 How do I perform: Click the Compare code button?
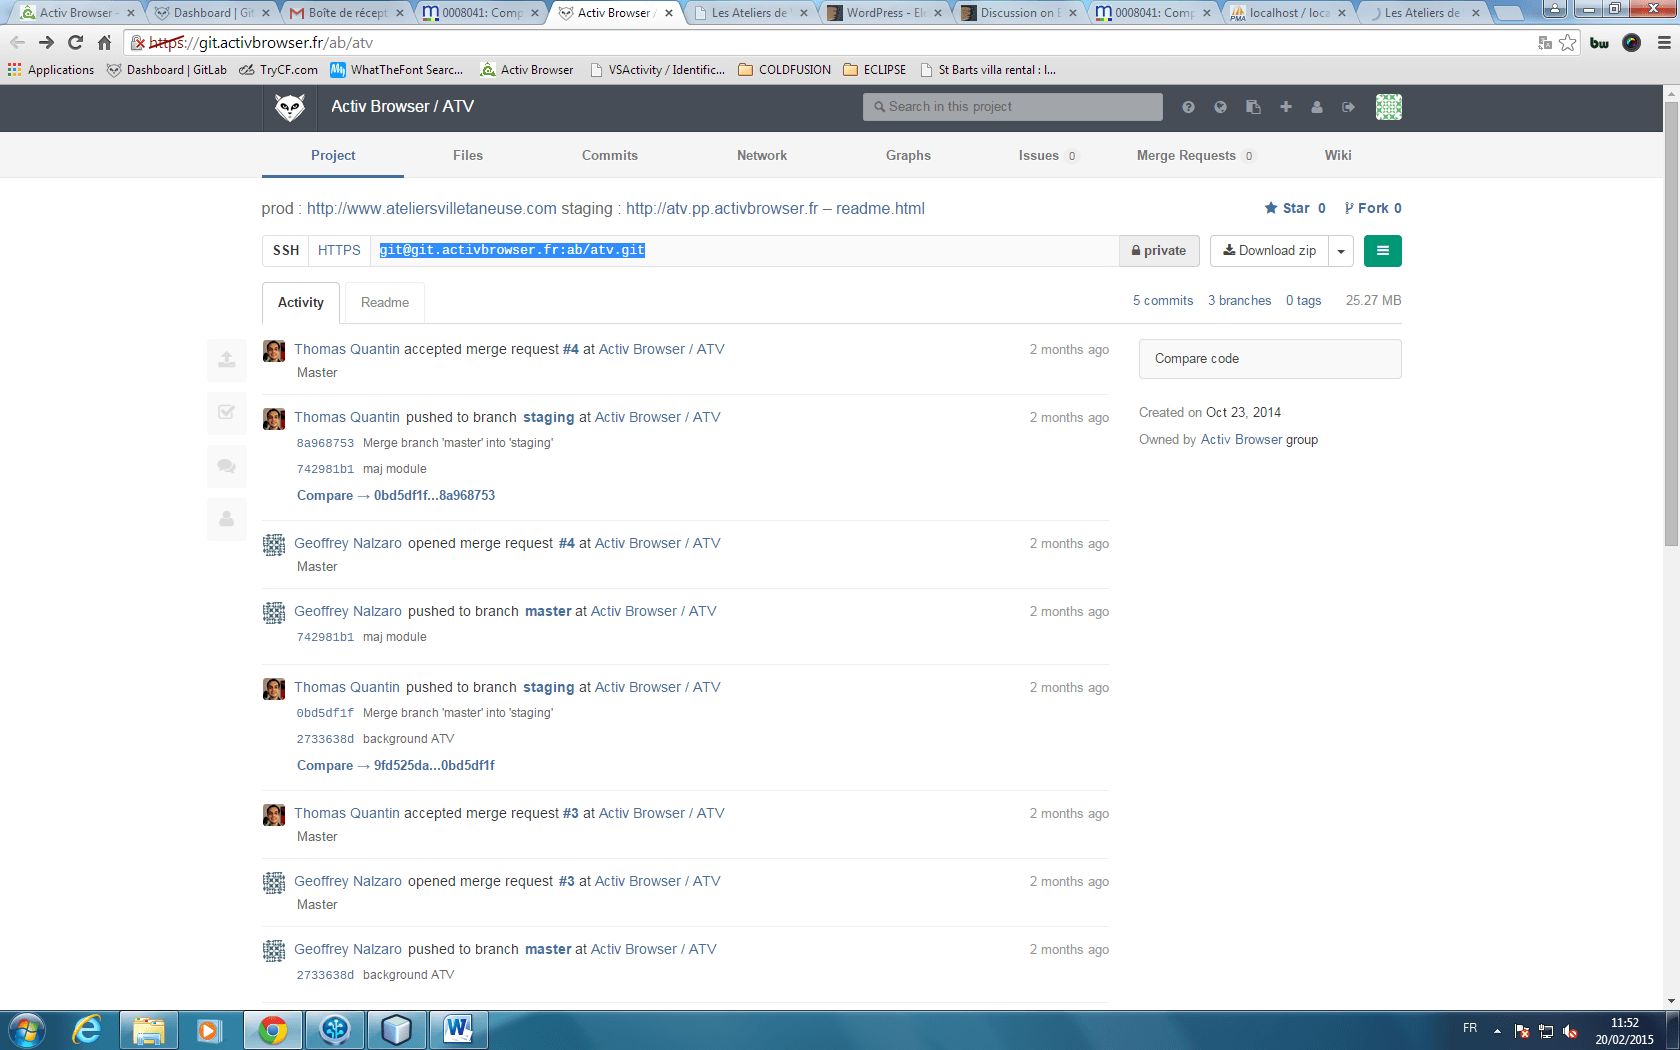coord(1269,359)
